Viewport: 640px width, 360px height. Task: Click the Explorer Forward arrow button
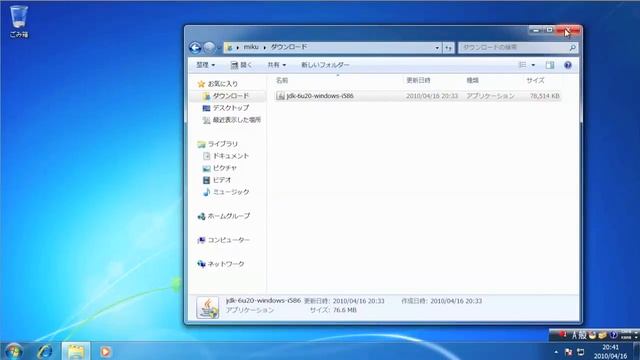(209, 48)
